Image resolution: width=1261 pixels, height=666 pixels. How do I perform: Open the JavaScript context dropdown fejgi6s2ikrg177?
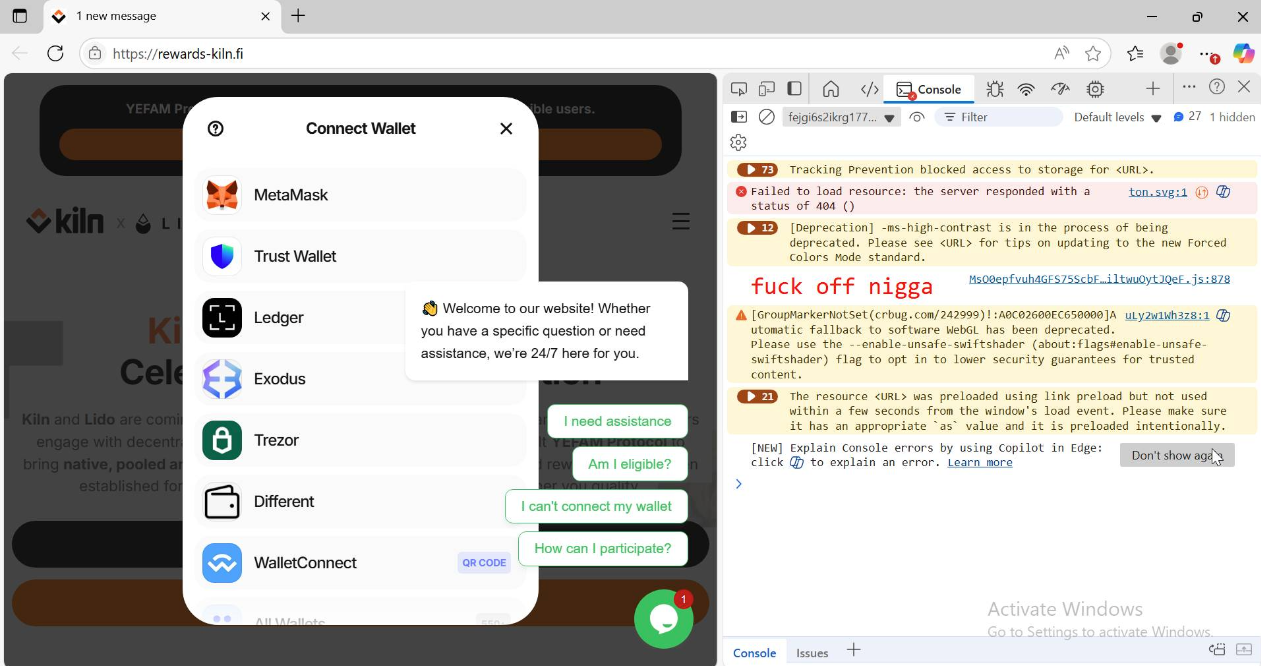click(x=841, y=117)
